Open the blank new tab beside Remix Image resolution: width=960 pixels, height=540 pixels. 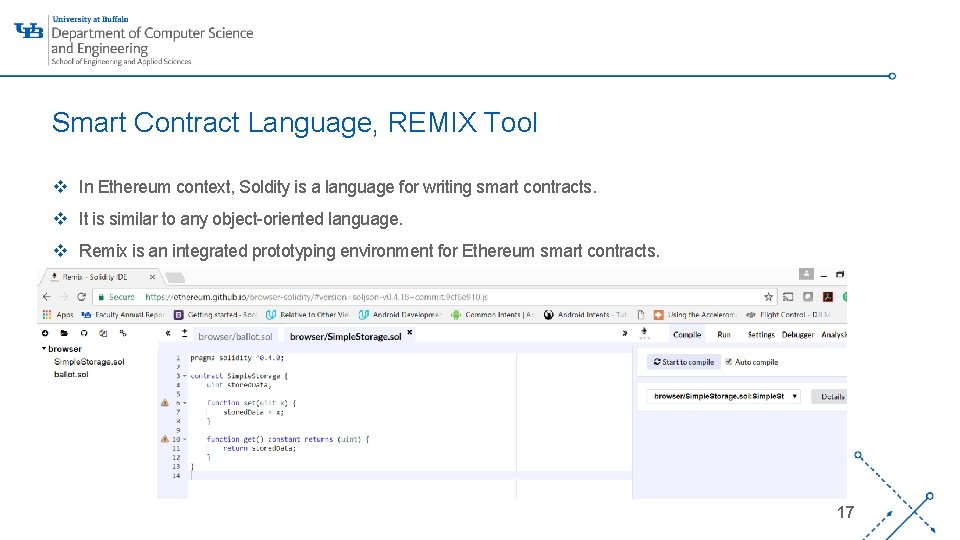(x=175, y=277)
